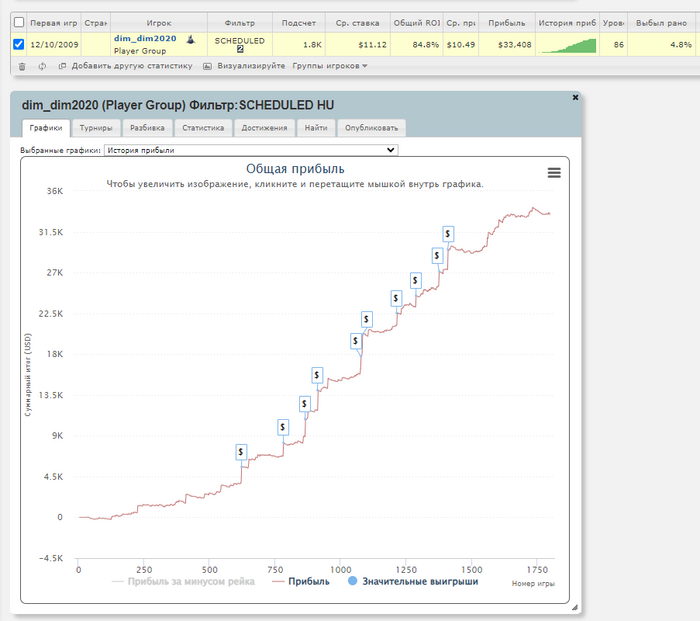This screenshot has width=700, height=621.
Task: Open the chart hamburger menu icon
Action: pos(554,172)
